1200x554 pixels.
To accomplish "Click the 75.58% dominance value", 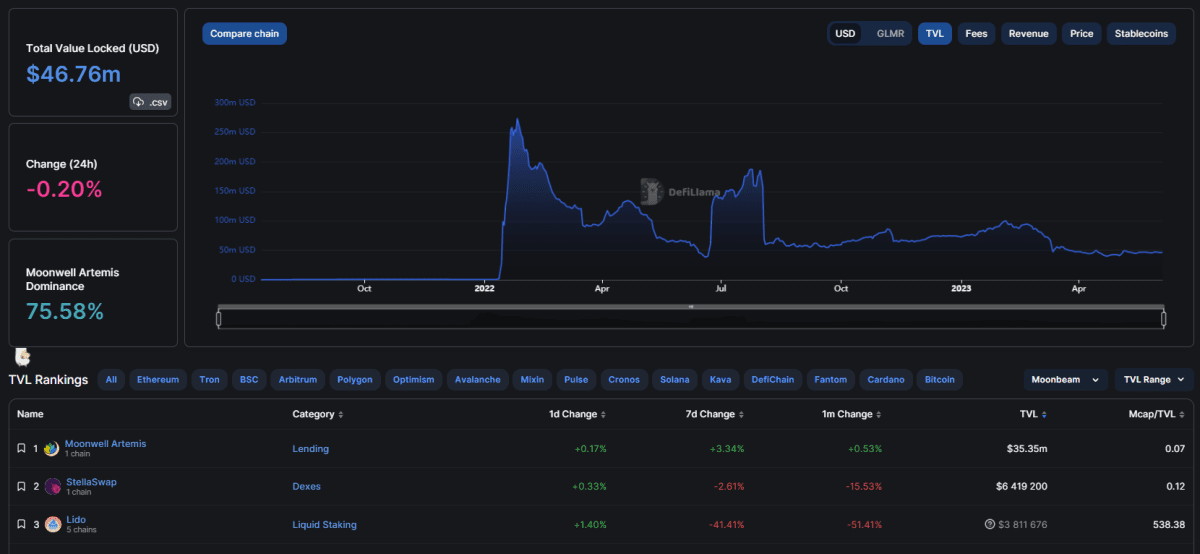I will click(65, 311).
